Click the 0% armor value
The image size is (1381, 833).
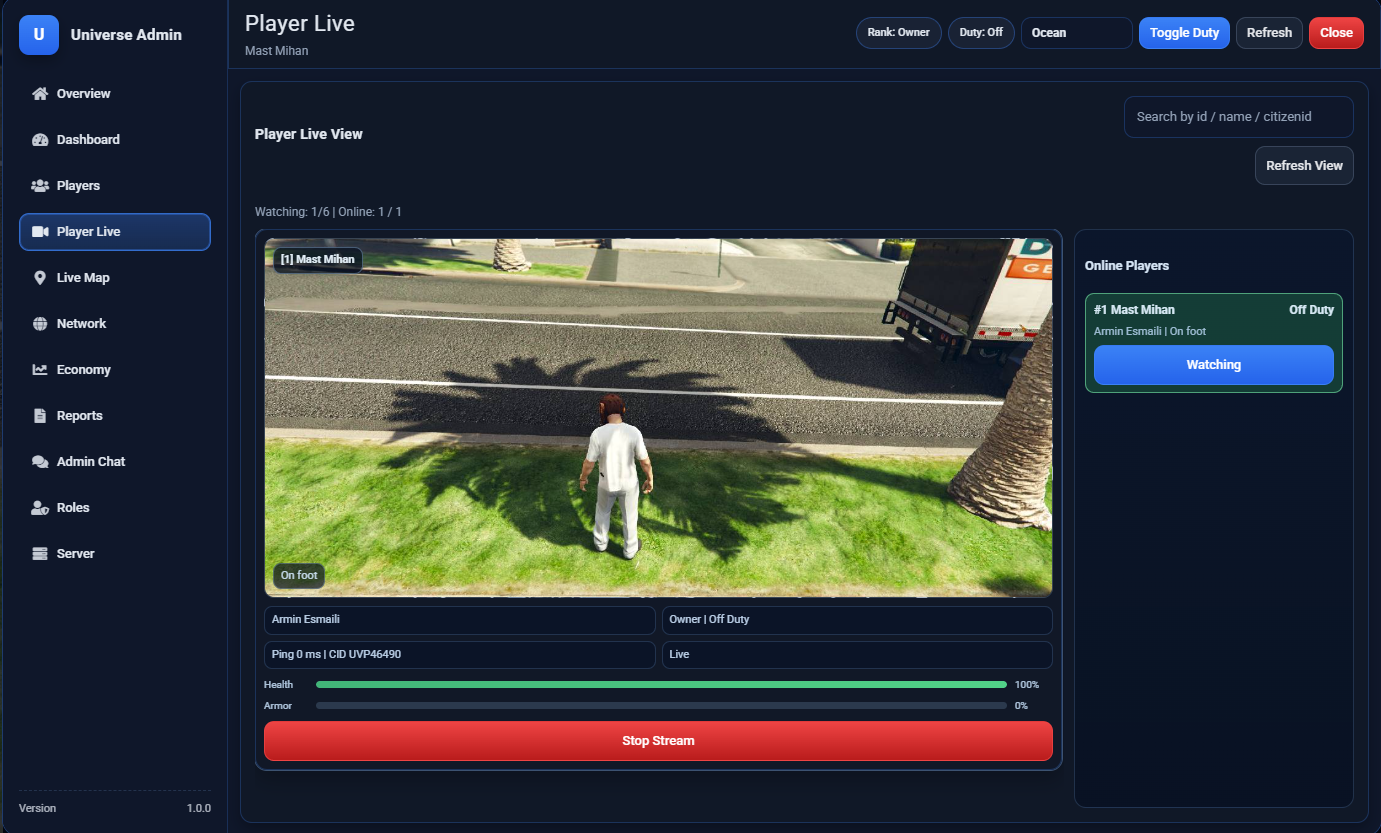pos(1021,706)
